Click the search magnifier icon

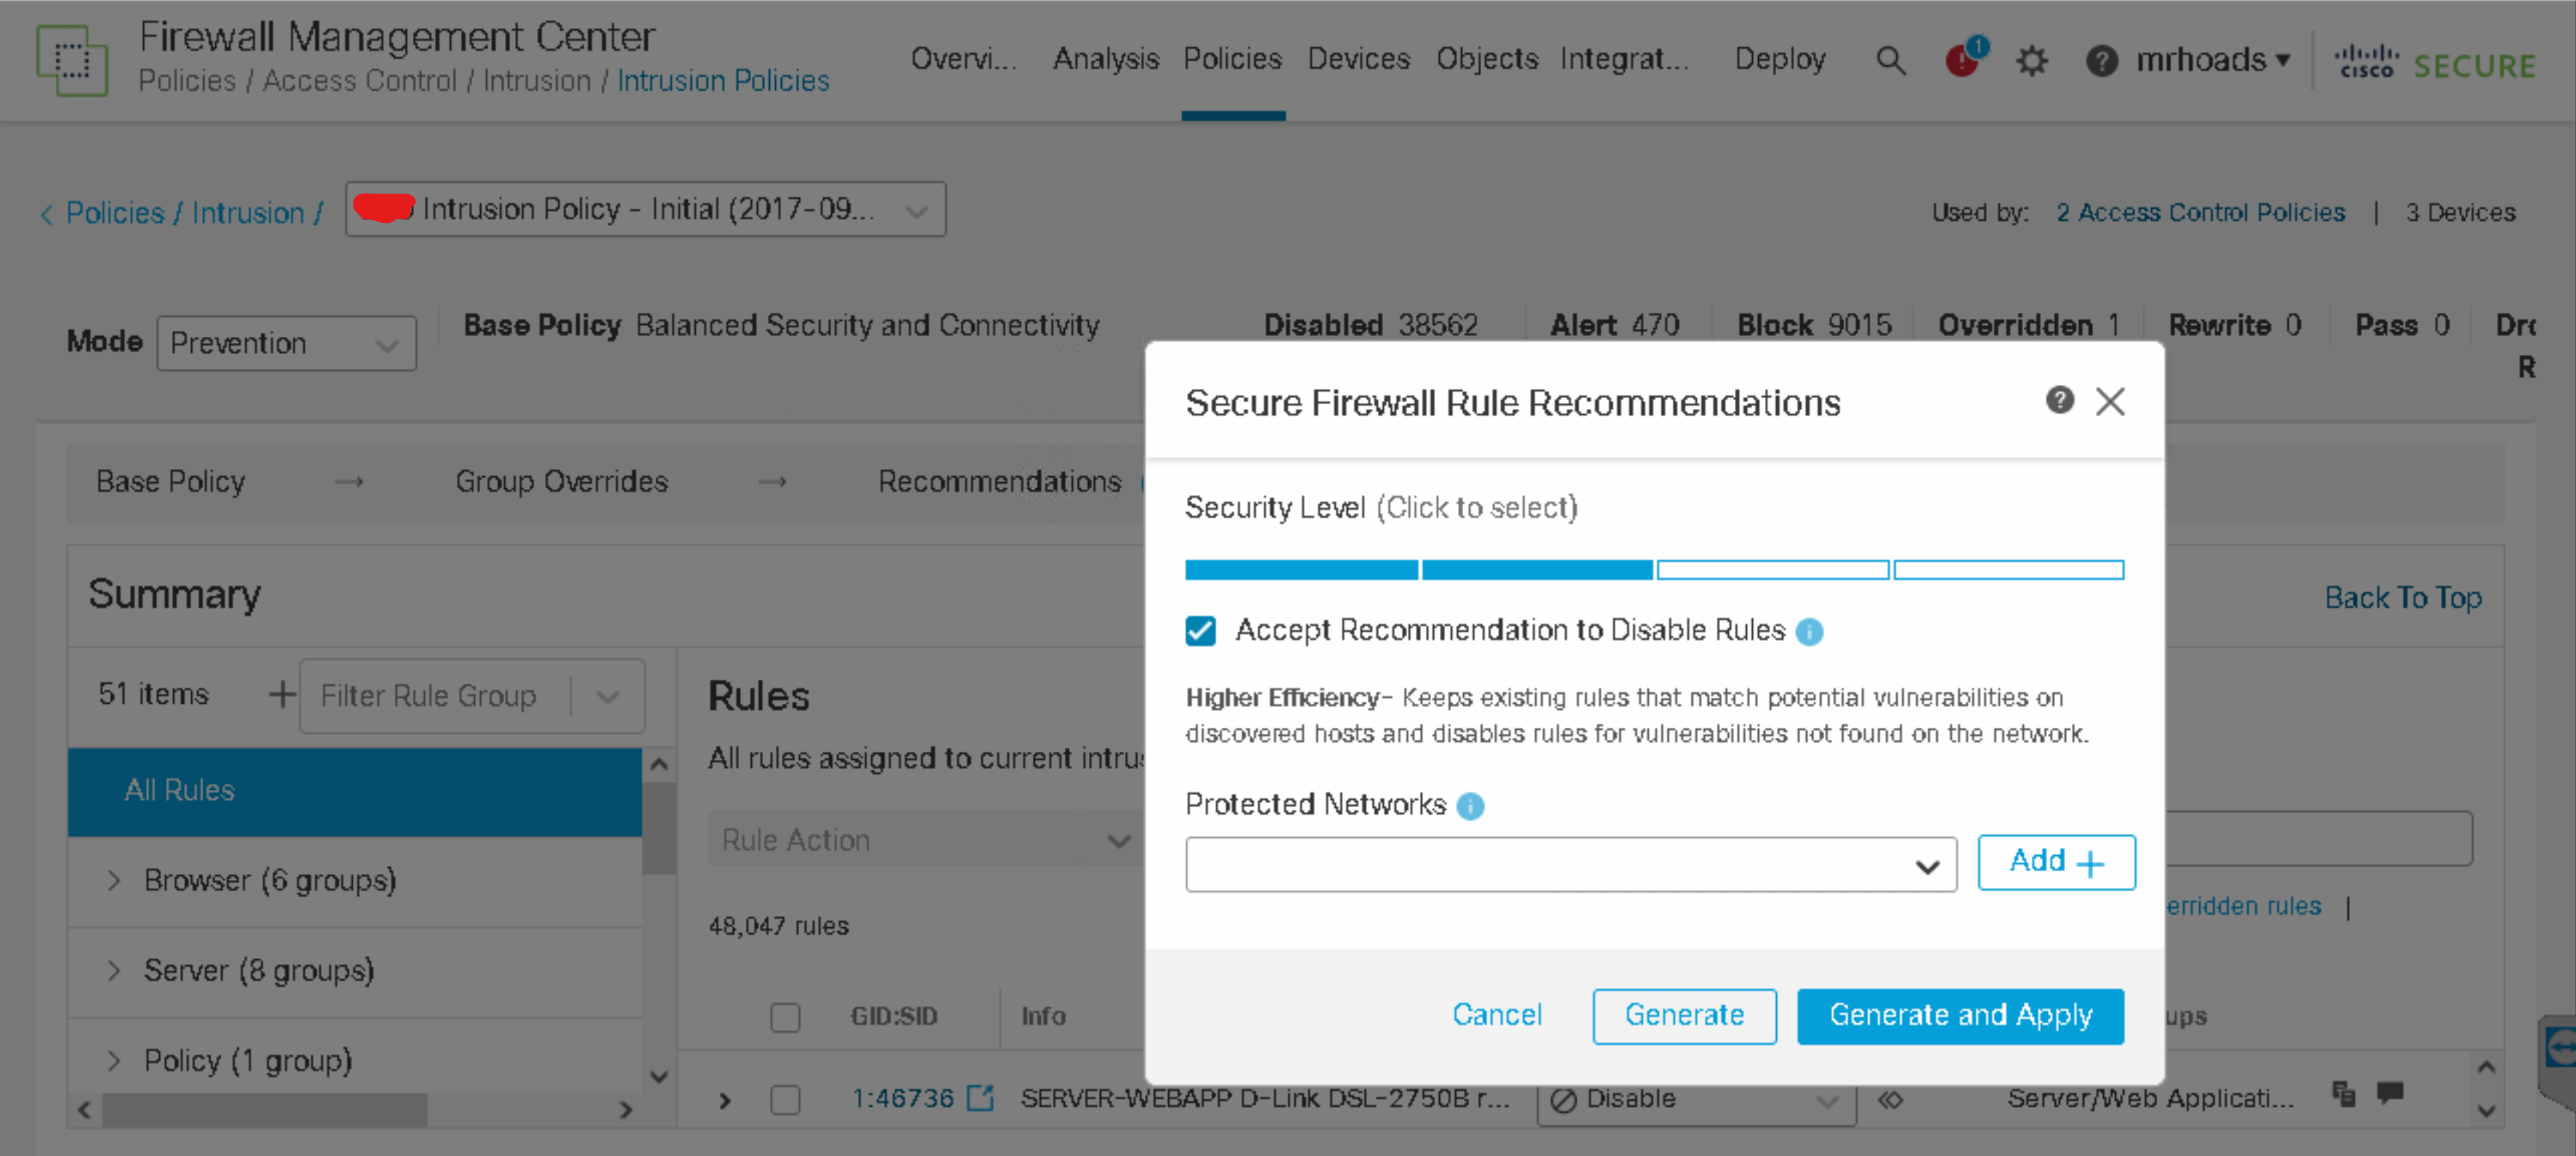[1889, 62]
